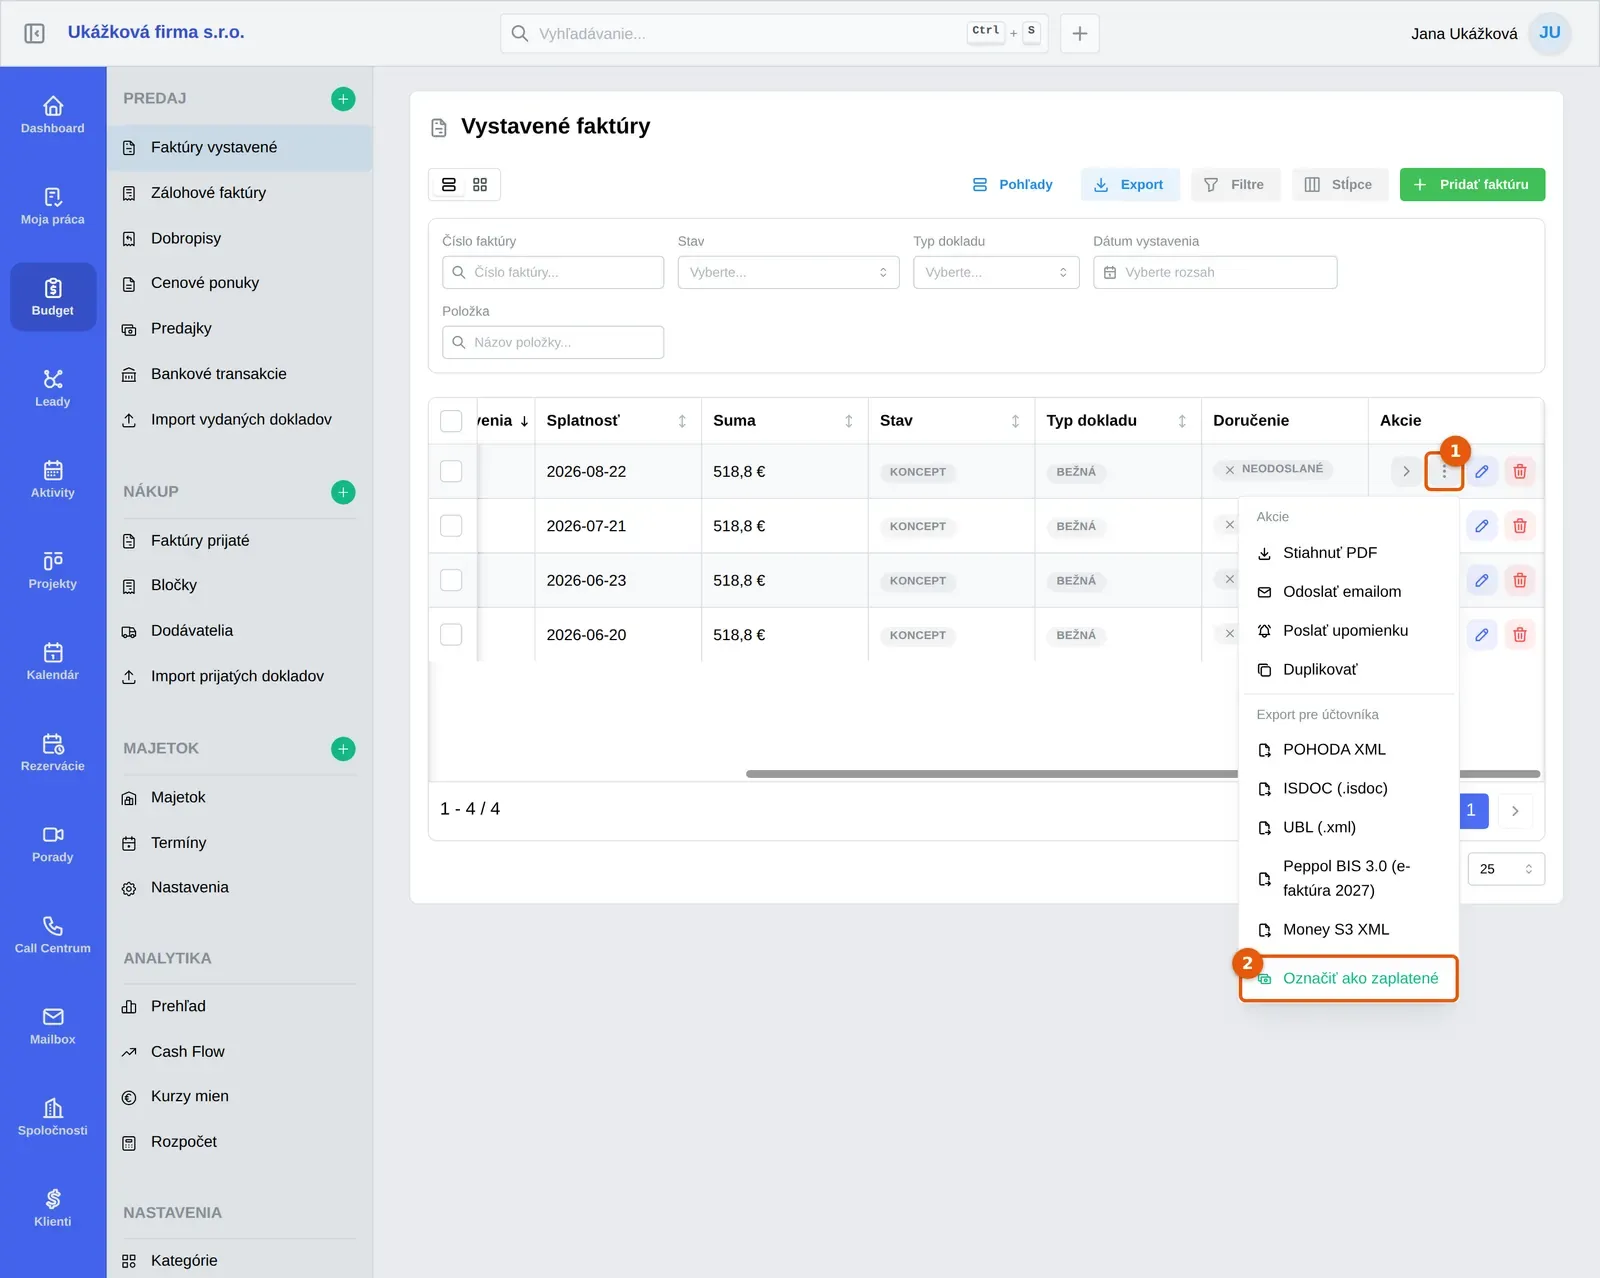
Task: Open the three-dot actions for the 2026-08-22 invoice
Action: (x=1444, y=471)
